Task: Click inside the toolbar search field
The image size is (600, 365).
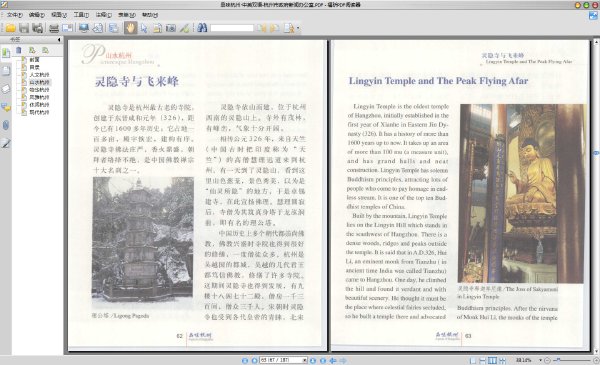Action: pos(232,28)
